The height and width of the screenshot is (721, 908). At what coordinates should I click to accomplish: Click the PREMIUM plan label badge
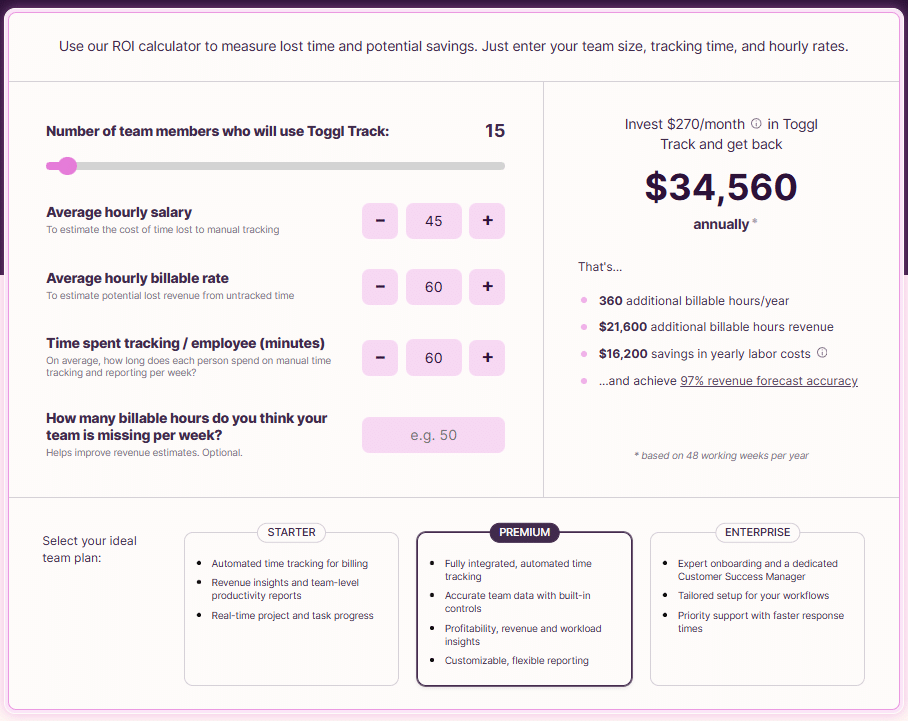coord(524,533)
